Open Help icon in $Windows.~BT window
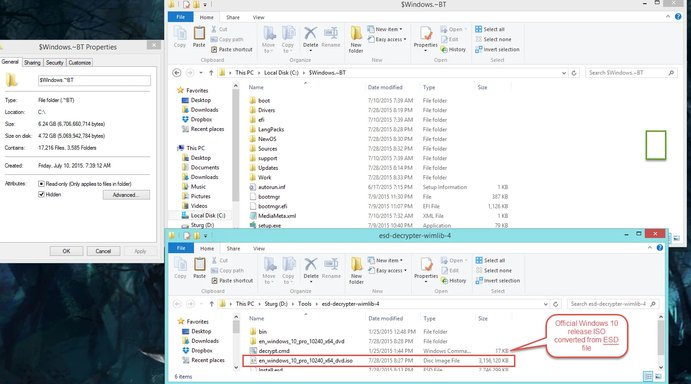Image resolution: width=691 pixels, height=384 pixels. click(x=678, y=17)
